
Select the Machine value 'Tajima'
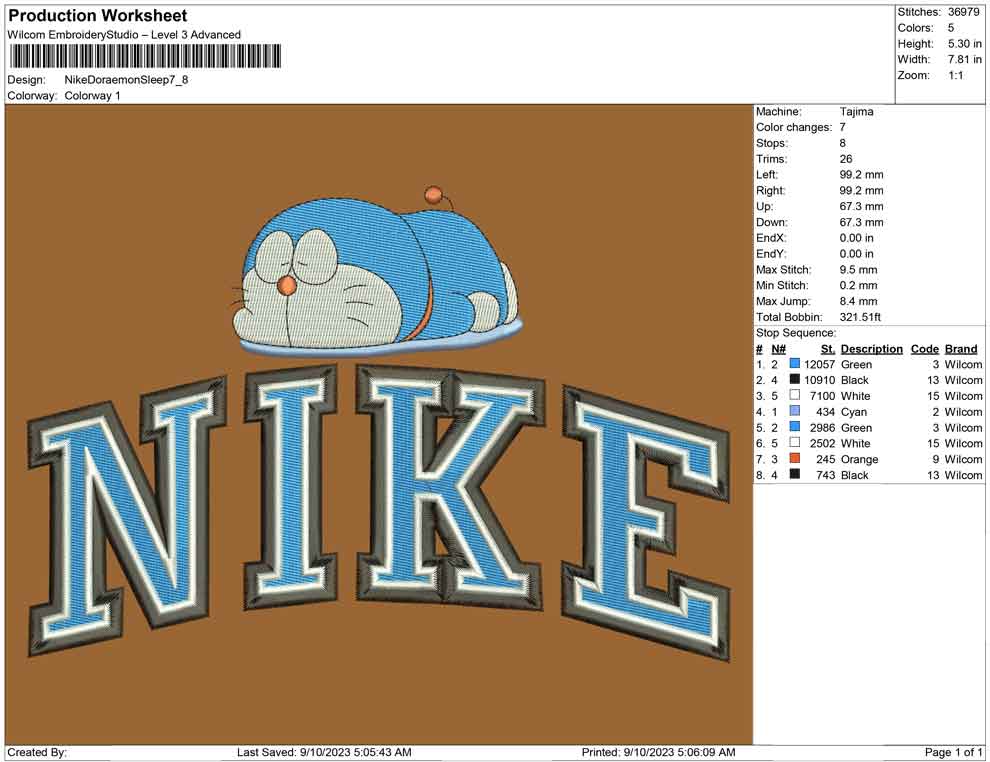(857, 112)
